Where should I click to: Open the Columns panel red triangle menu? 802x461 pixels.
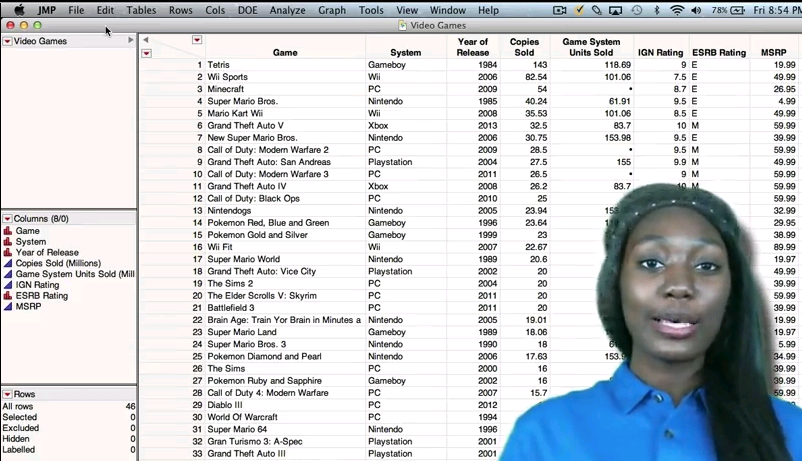pos(8,218)
